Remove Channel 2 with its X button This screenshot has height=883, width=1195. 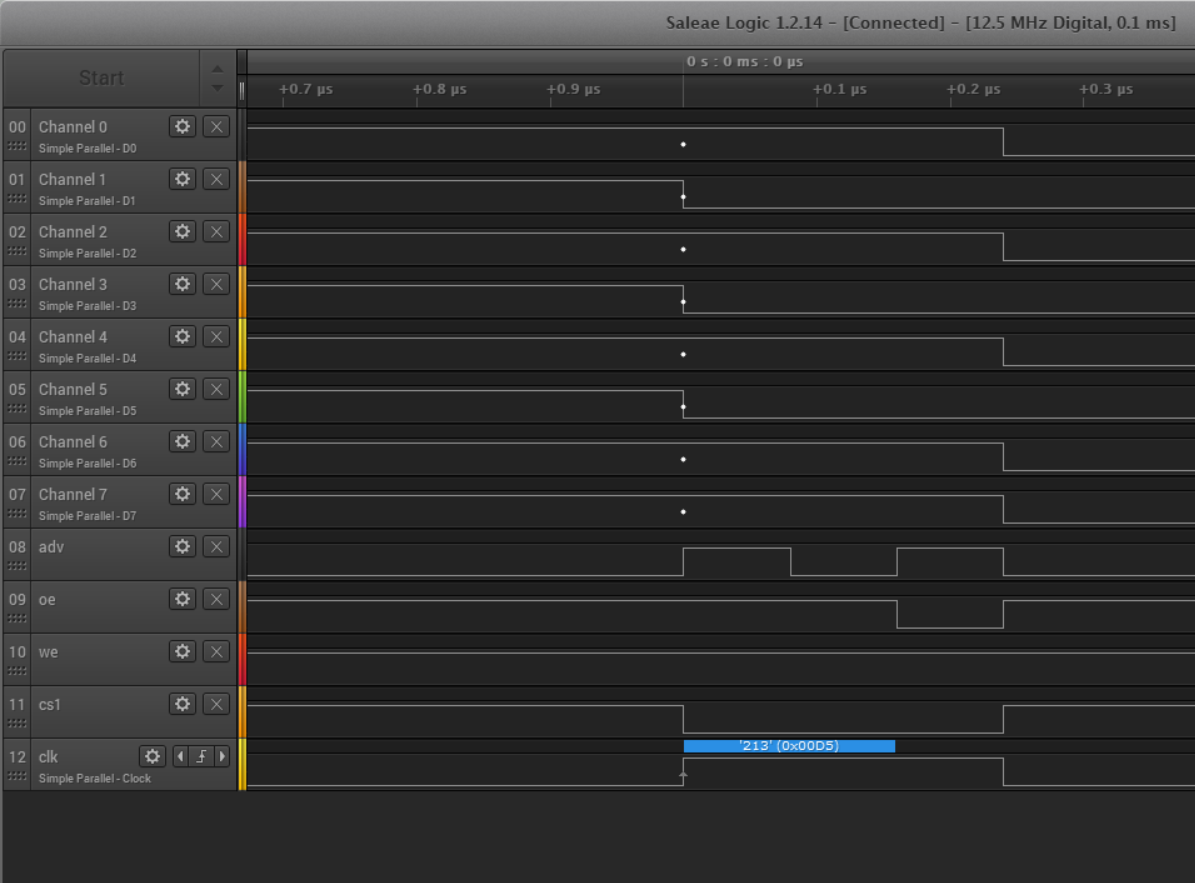[216, 232]
